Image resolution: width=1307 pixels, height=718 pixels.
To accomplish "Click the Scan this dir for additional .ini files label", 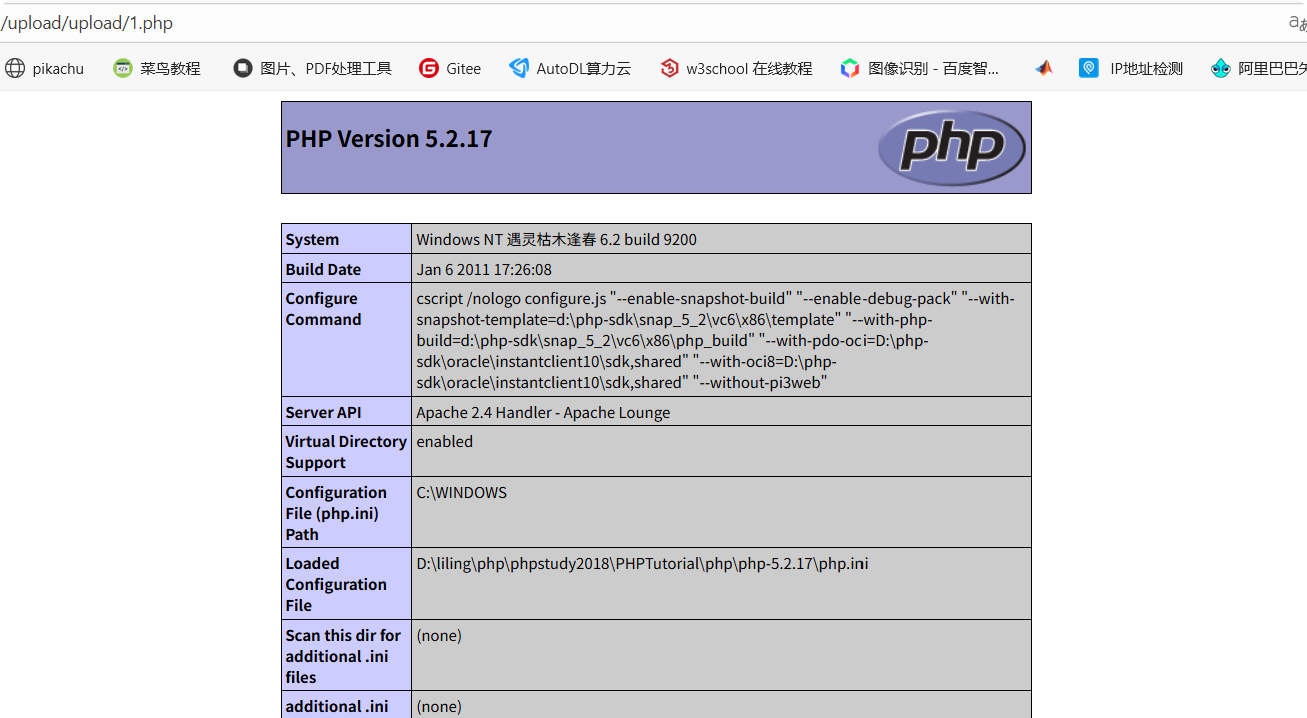I will click(343, 656).
